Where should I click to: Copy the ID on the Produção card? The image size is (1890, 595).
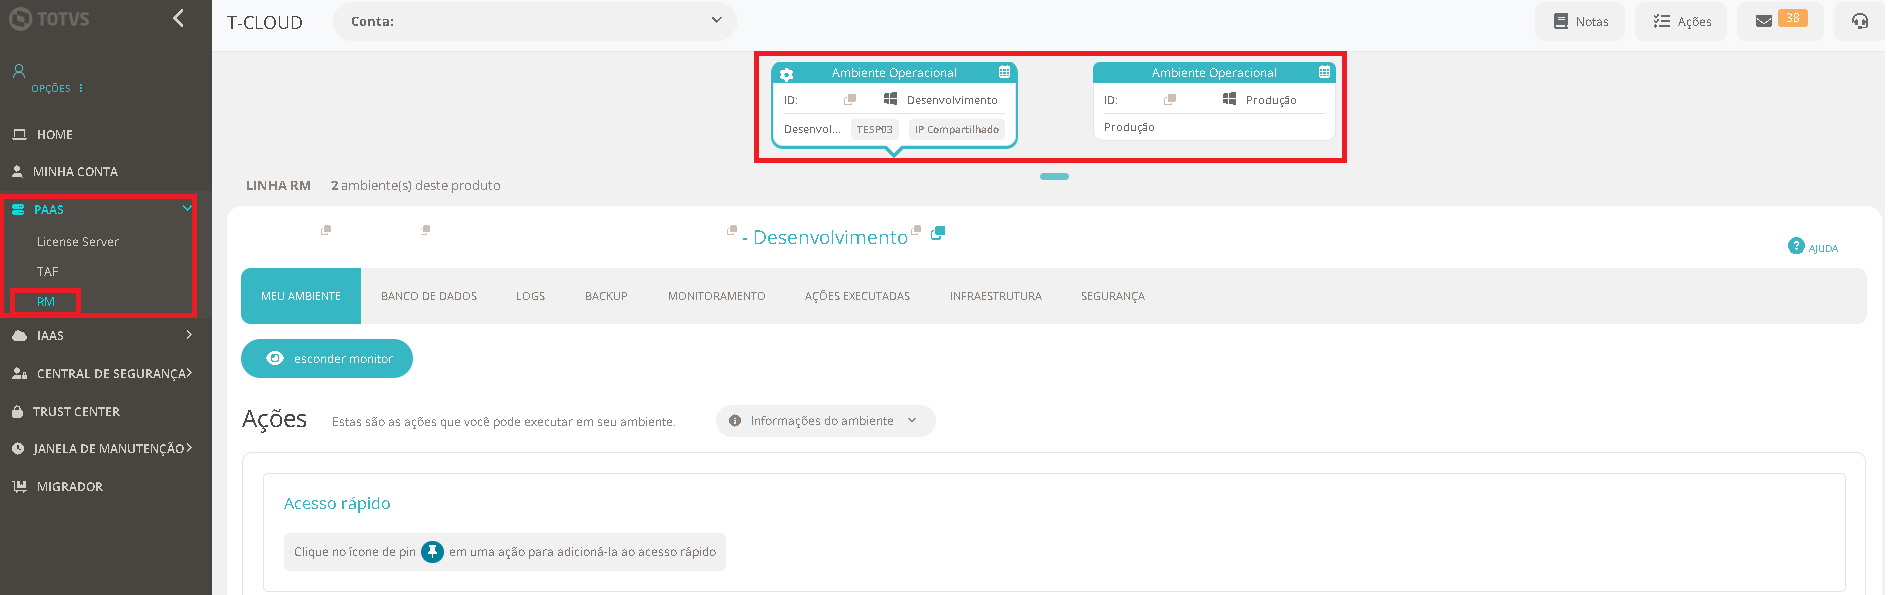(x=1170, y=100)
